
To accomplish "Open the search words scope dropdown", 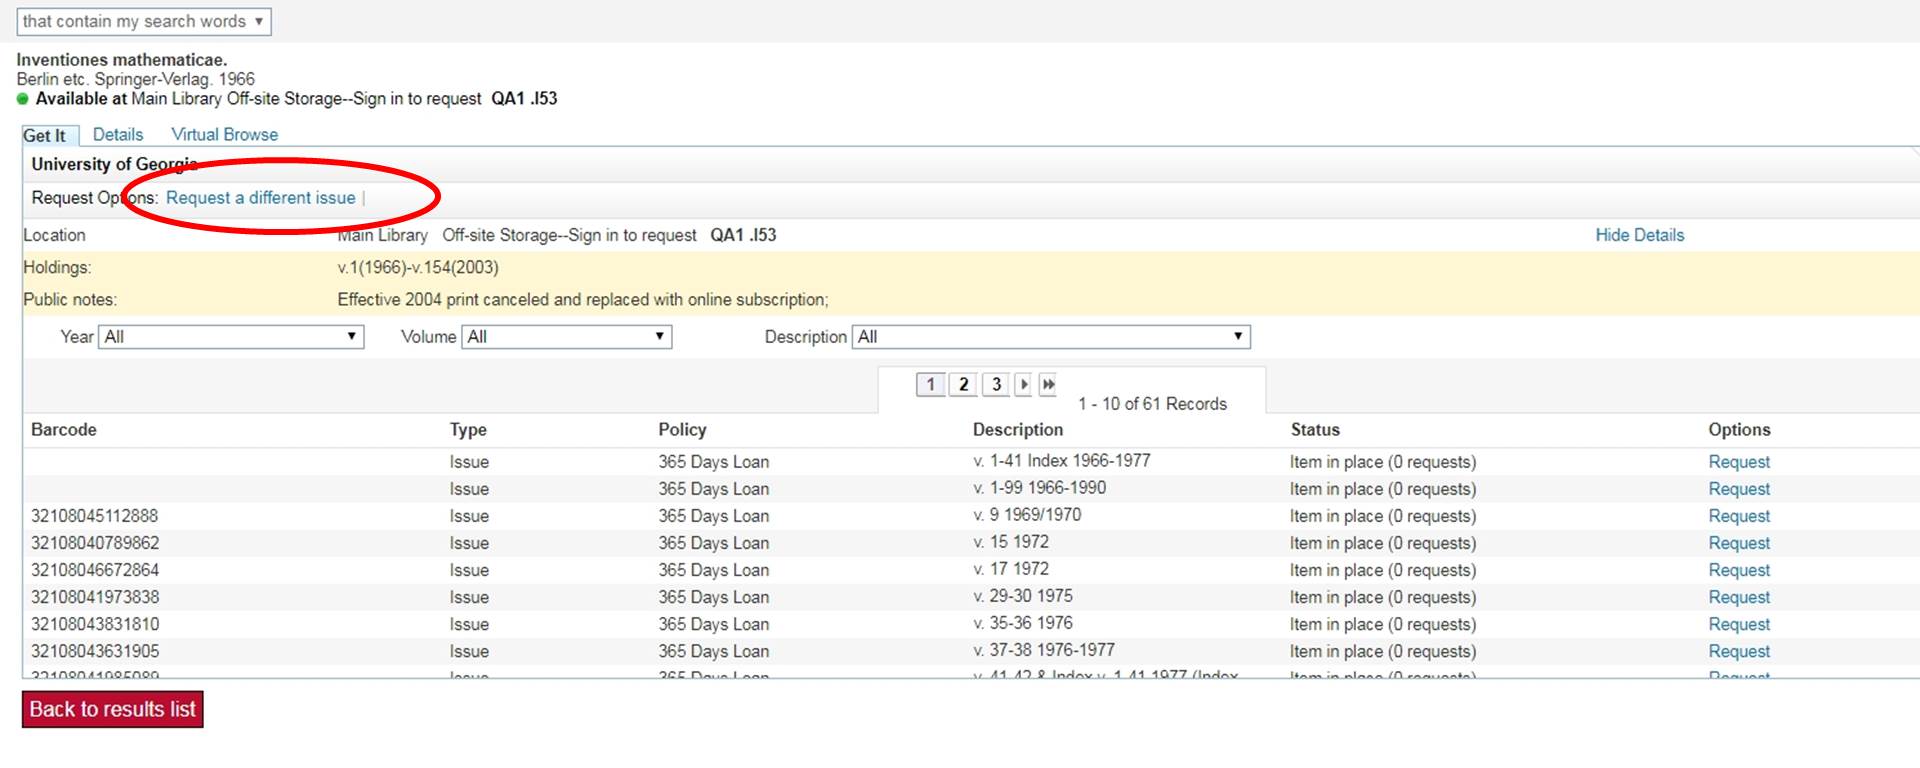I will (x=143, y=21).
